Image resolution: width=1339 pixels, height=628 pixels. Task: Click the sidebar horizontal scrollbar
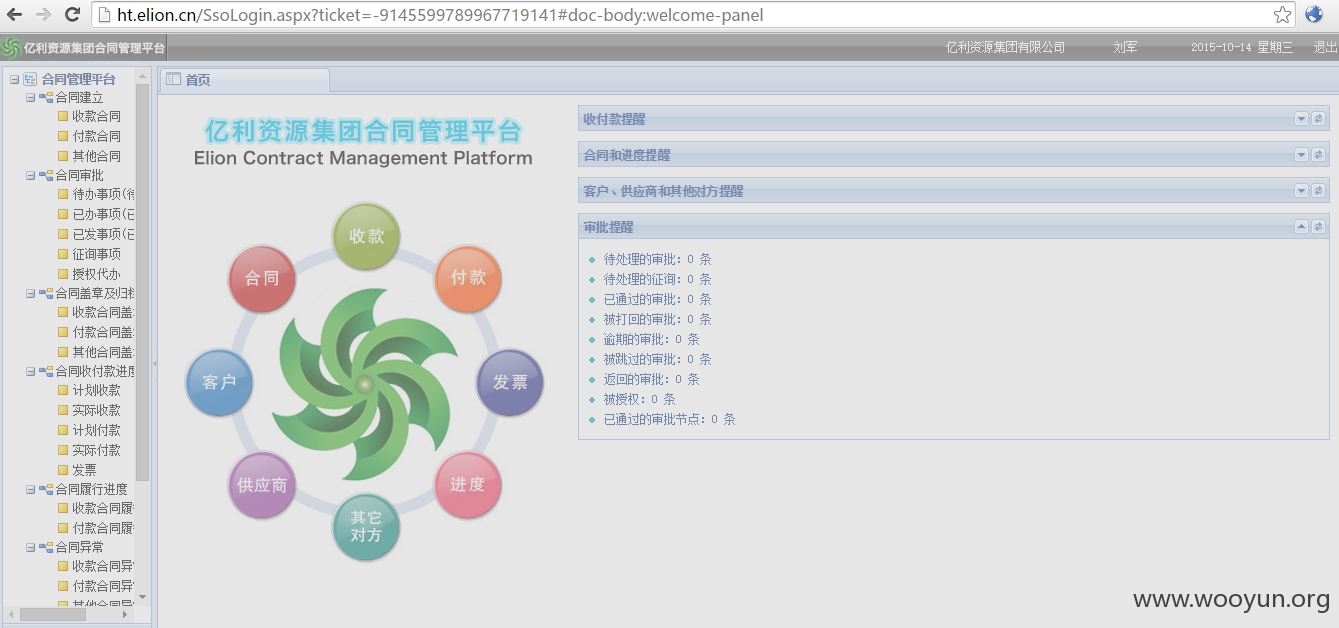52,614
